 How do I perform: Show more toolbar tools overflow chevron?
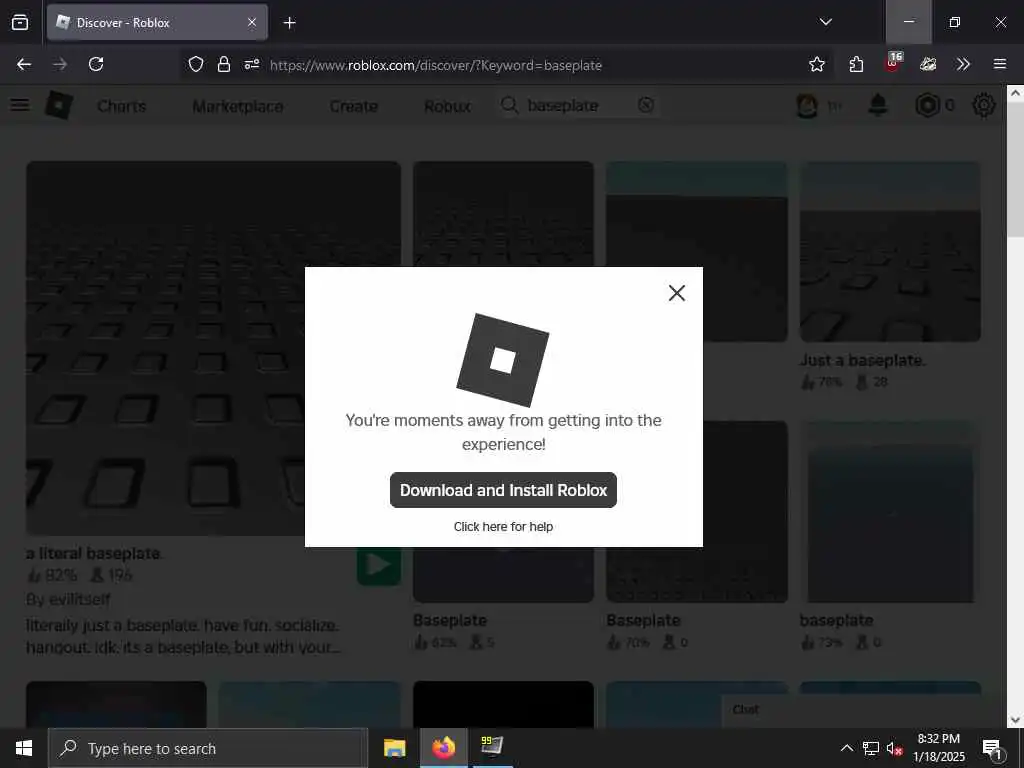click(963, 64)
